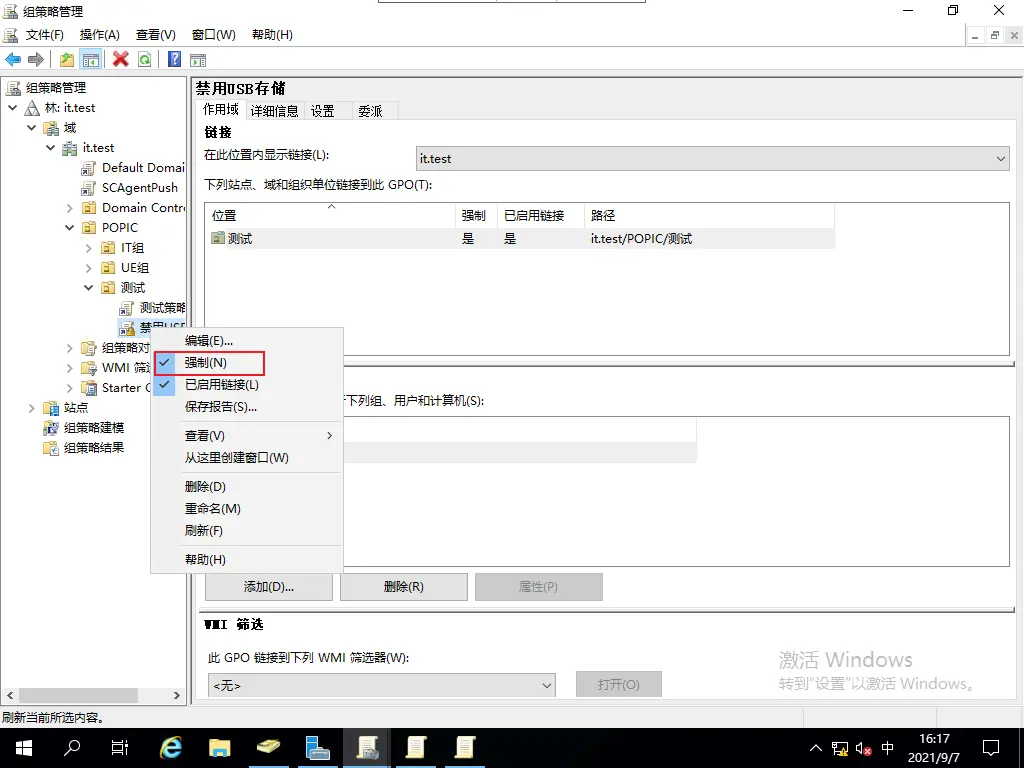Toggle Show/Hide Console Tree toolbar icon
1024x768 pixels.
[91, 59]
